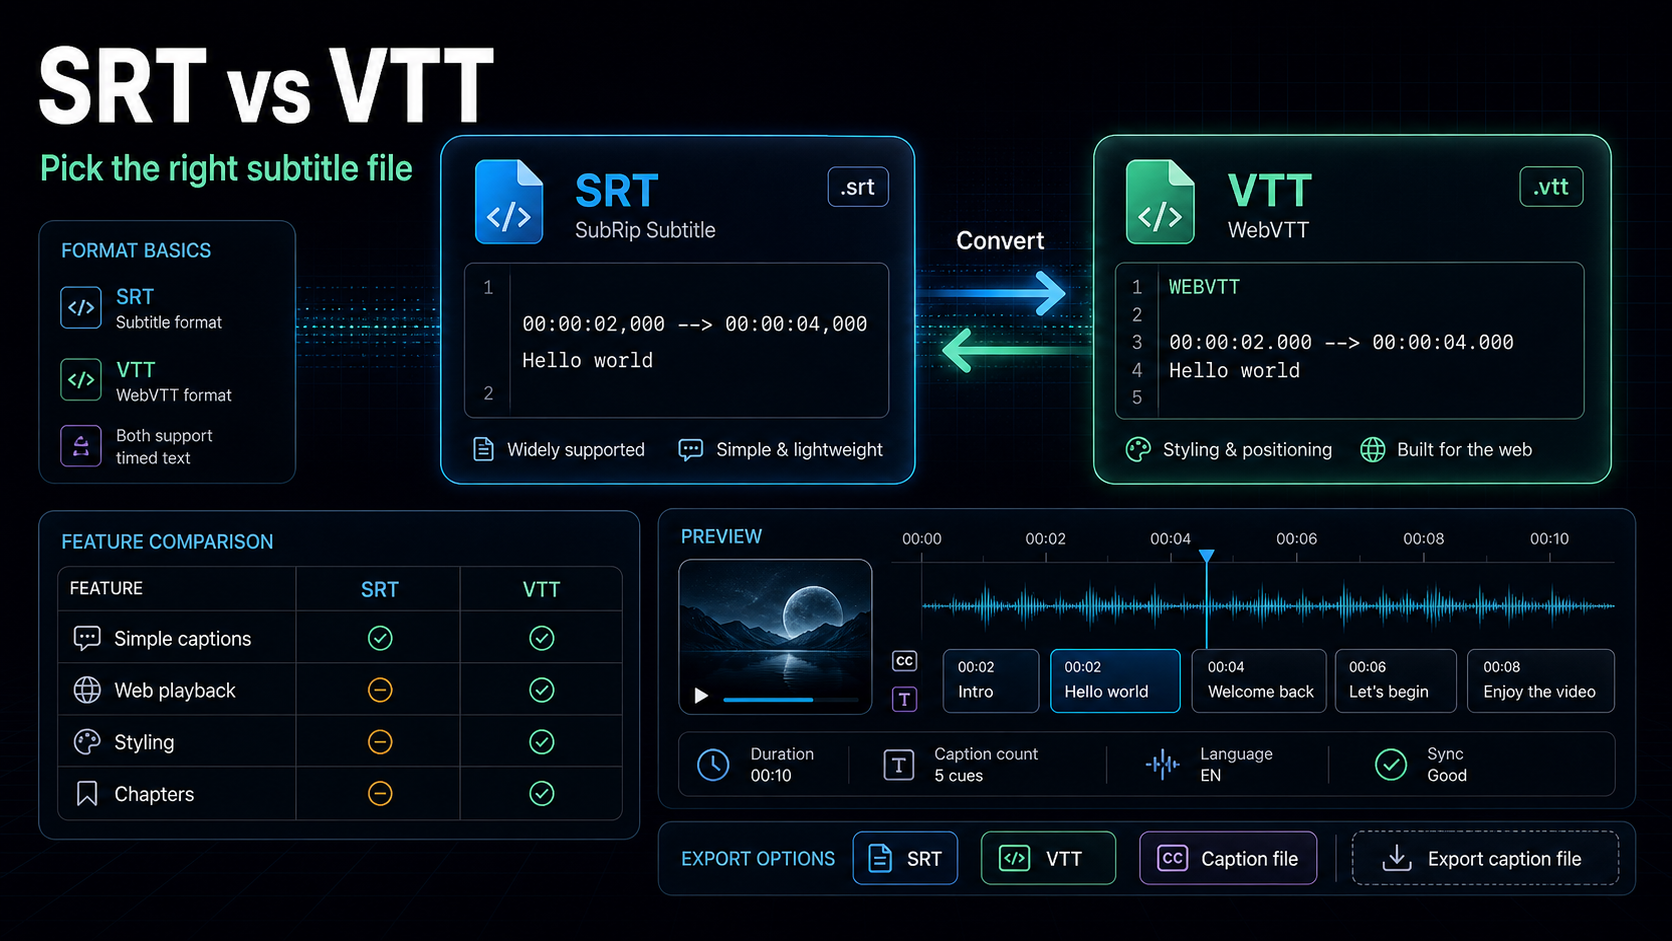Click the right-pointing blue Convert arrow
Viewport: 1672px width, 941px height.
coord(992,293)
